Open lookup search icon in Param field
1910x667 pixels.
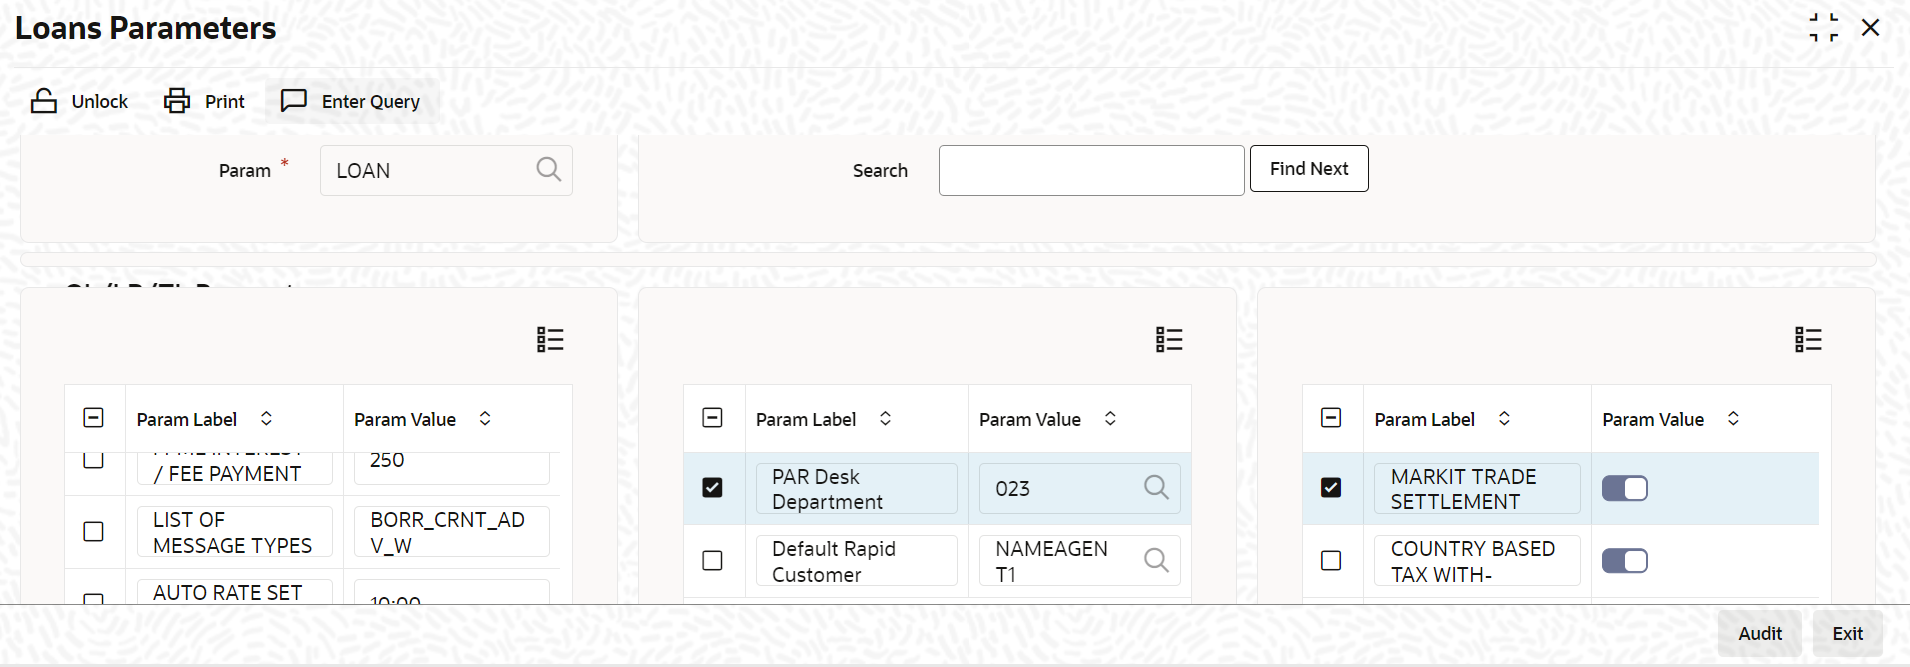(548, 169)
